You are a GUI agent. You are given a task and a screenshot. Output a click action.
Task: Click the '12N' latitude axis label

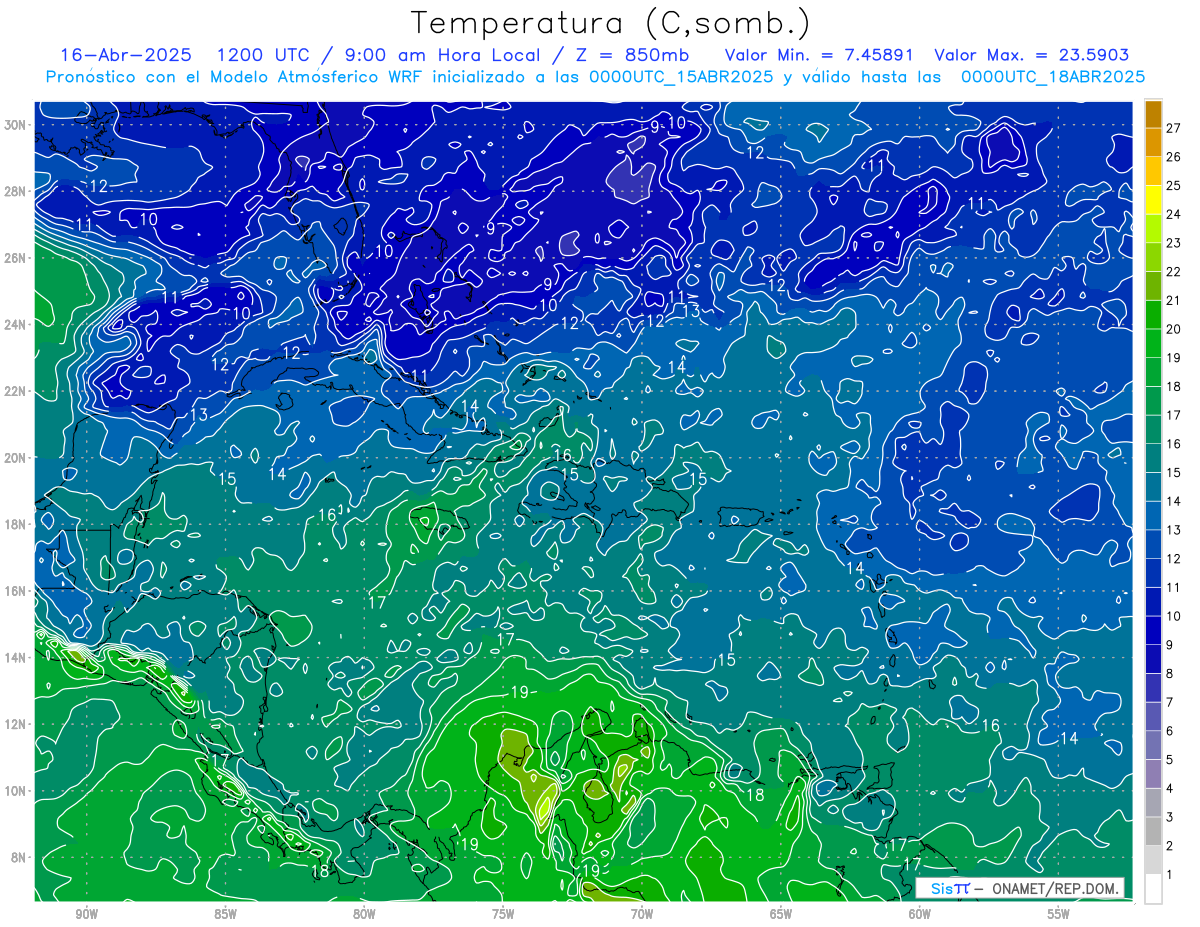click(x=17, y=724)
